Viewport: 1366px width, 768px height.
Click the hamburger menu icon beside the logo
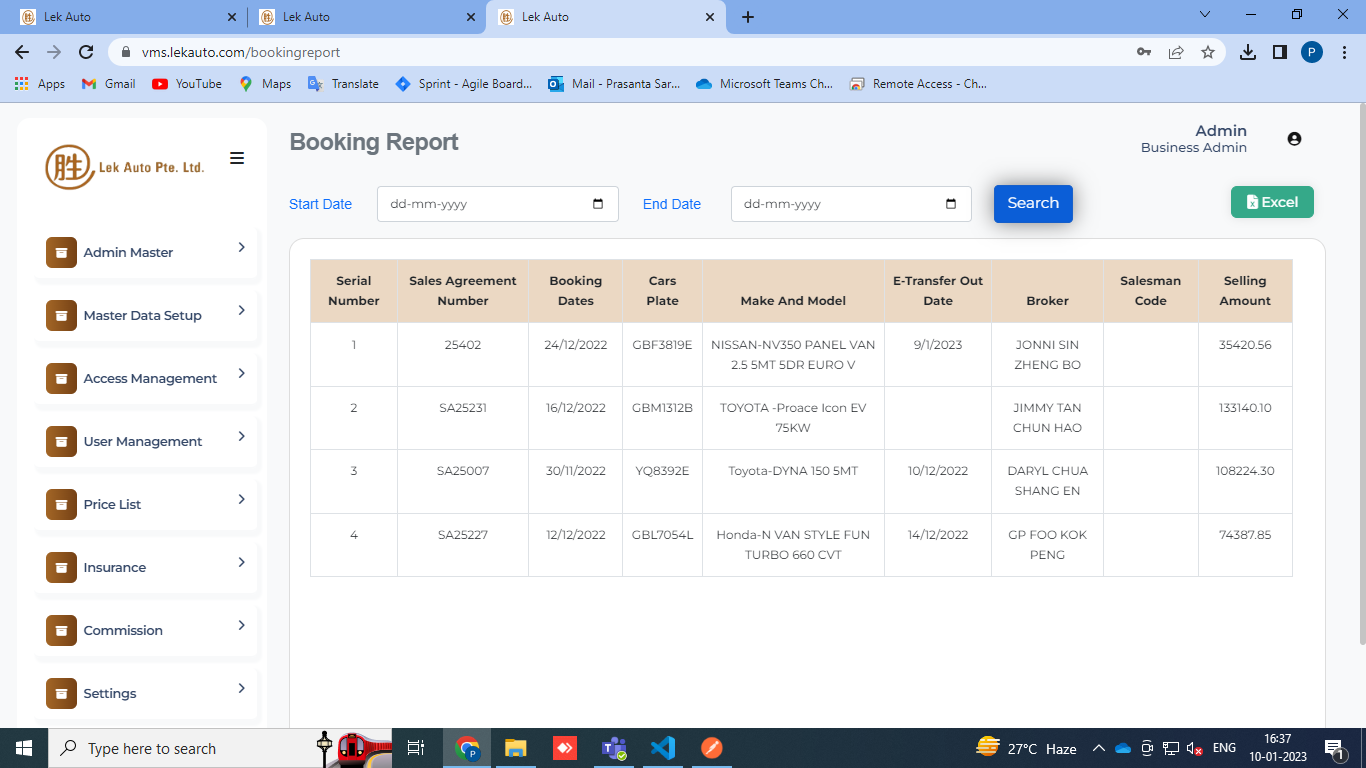click(x=237, y=158)
